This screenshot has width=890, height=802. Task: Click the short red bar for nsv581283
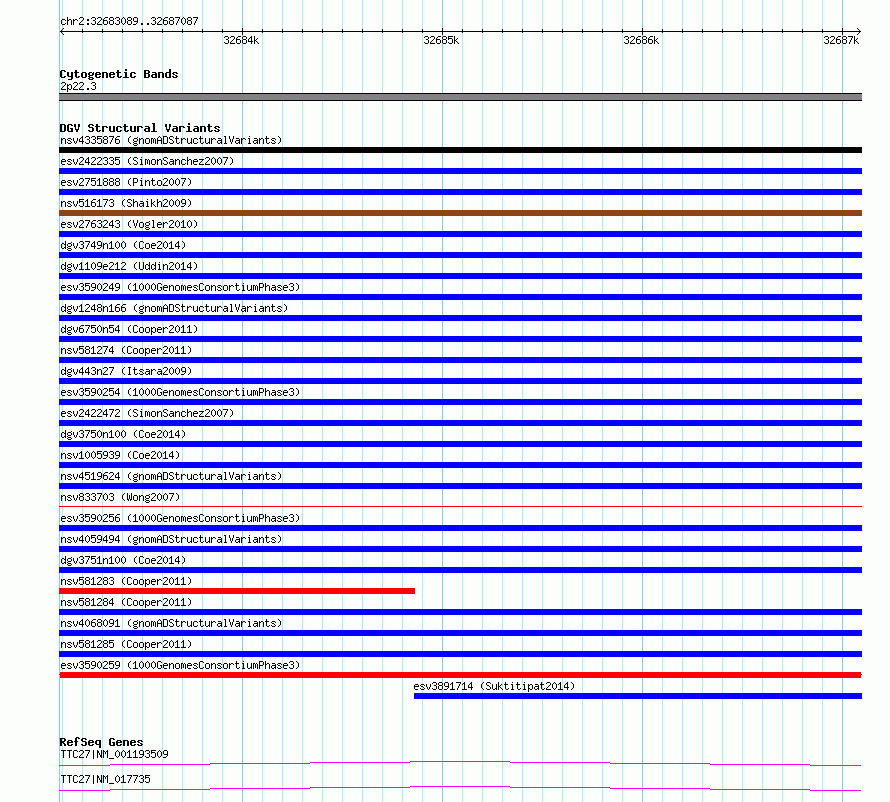[237, 591]
